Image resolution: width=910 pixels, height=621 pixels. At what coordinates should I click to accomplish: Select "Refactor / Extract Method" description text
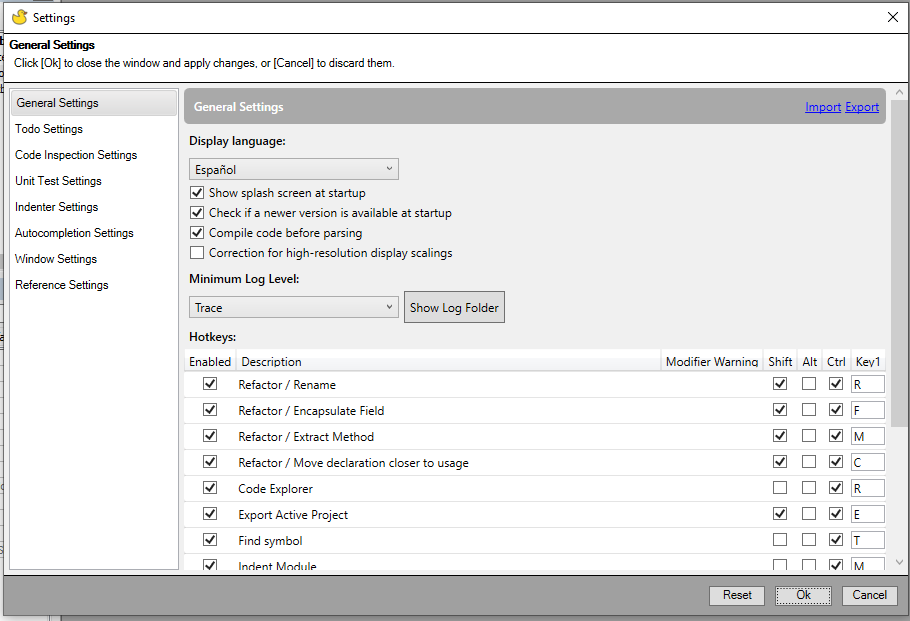[x=306, y=436]
